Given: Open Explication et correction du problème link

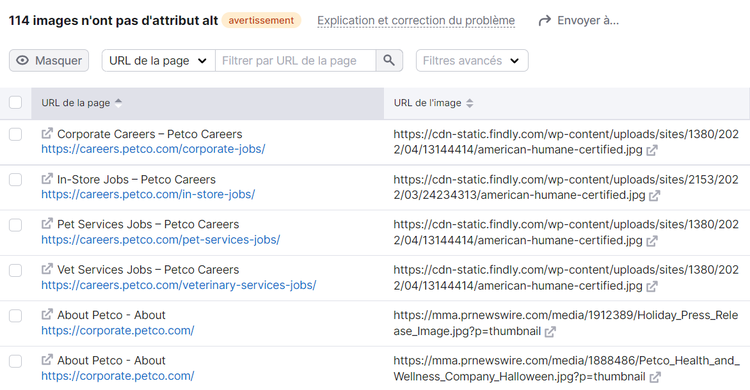Looking at the screenshot, I should [x=416, y=21].
